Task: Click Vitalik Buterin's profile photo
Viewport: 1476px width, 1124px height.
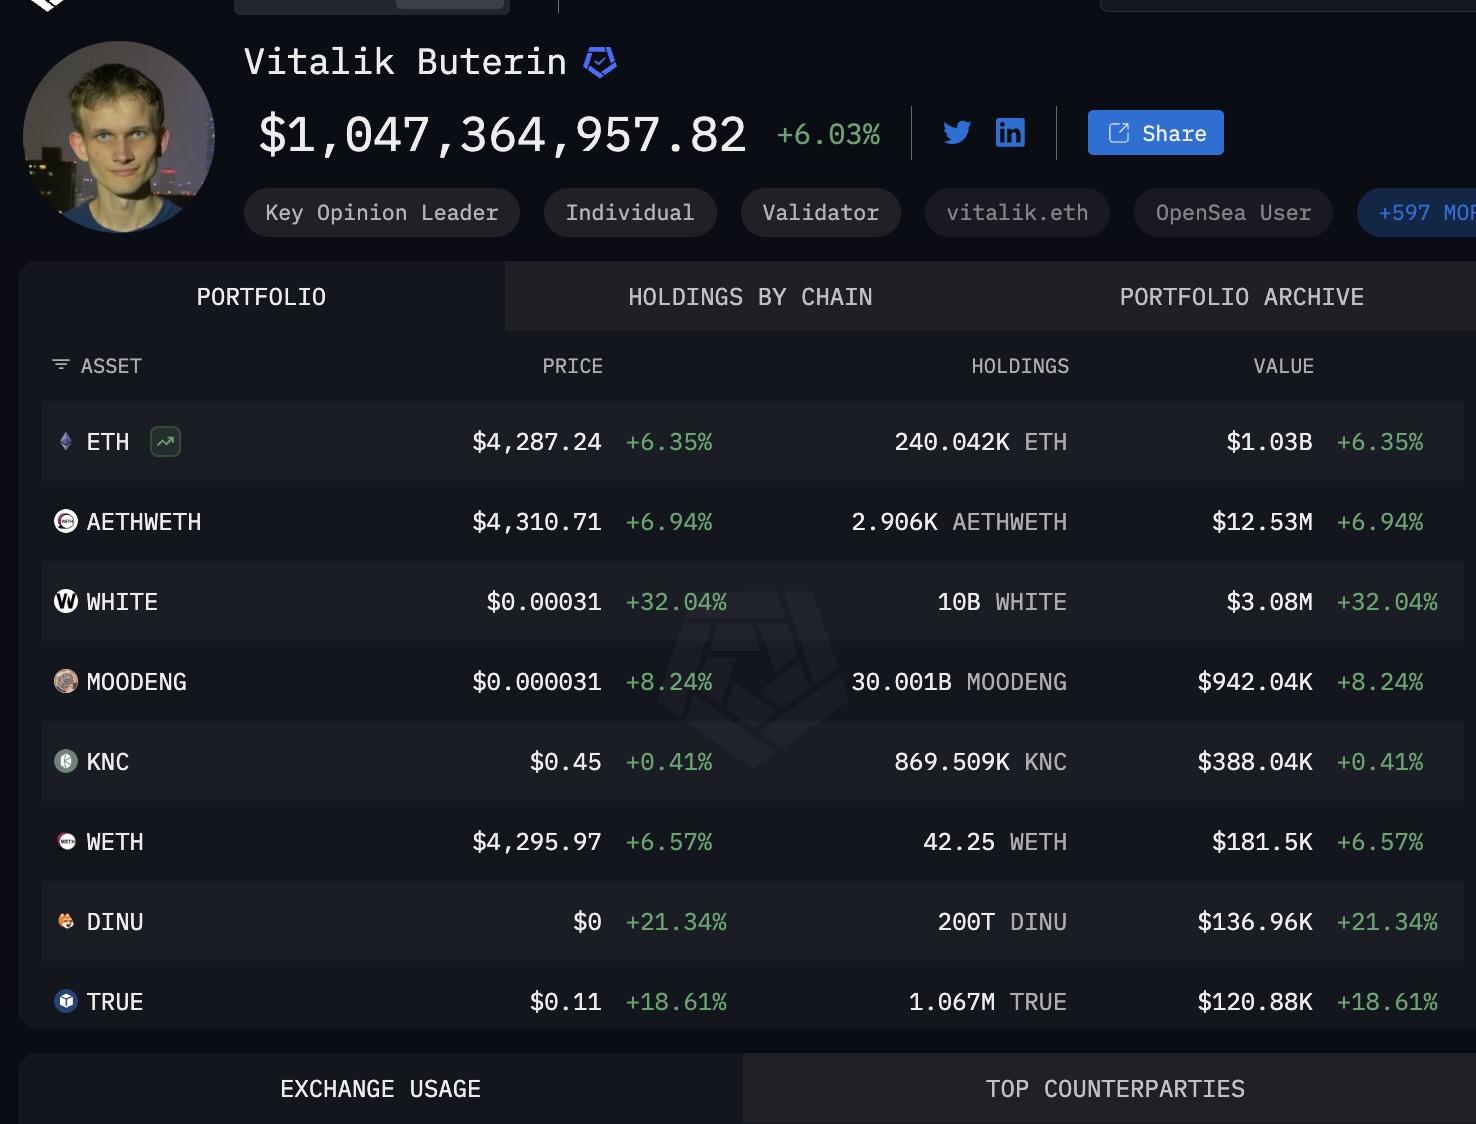Action: 119,137
